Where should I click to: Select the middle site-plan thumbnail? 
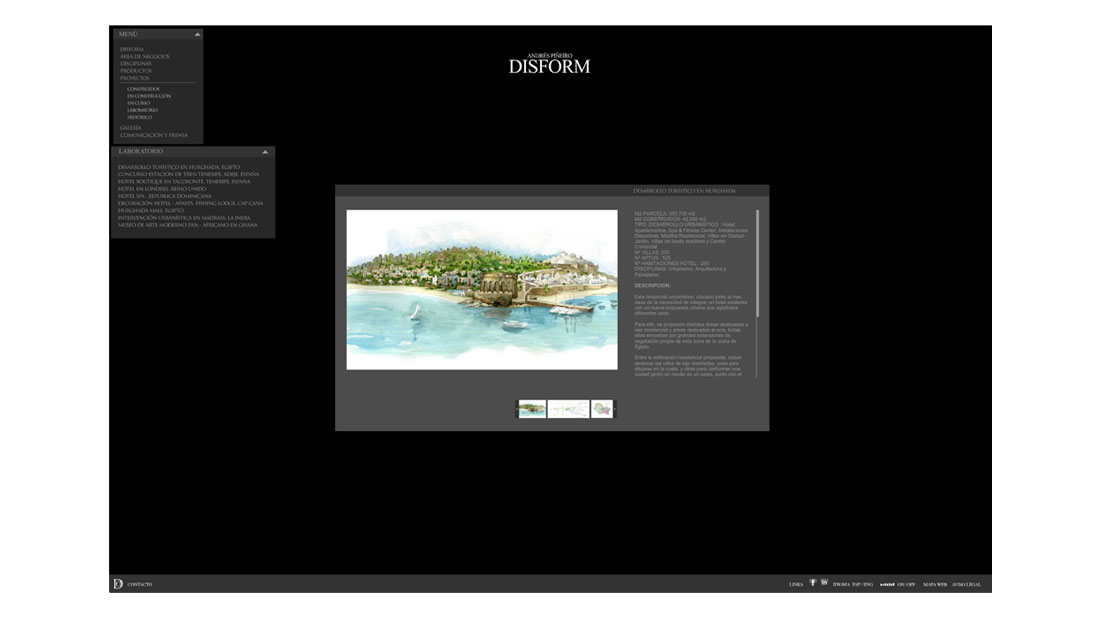pos(568,409)
